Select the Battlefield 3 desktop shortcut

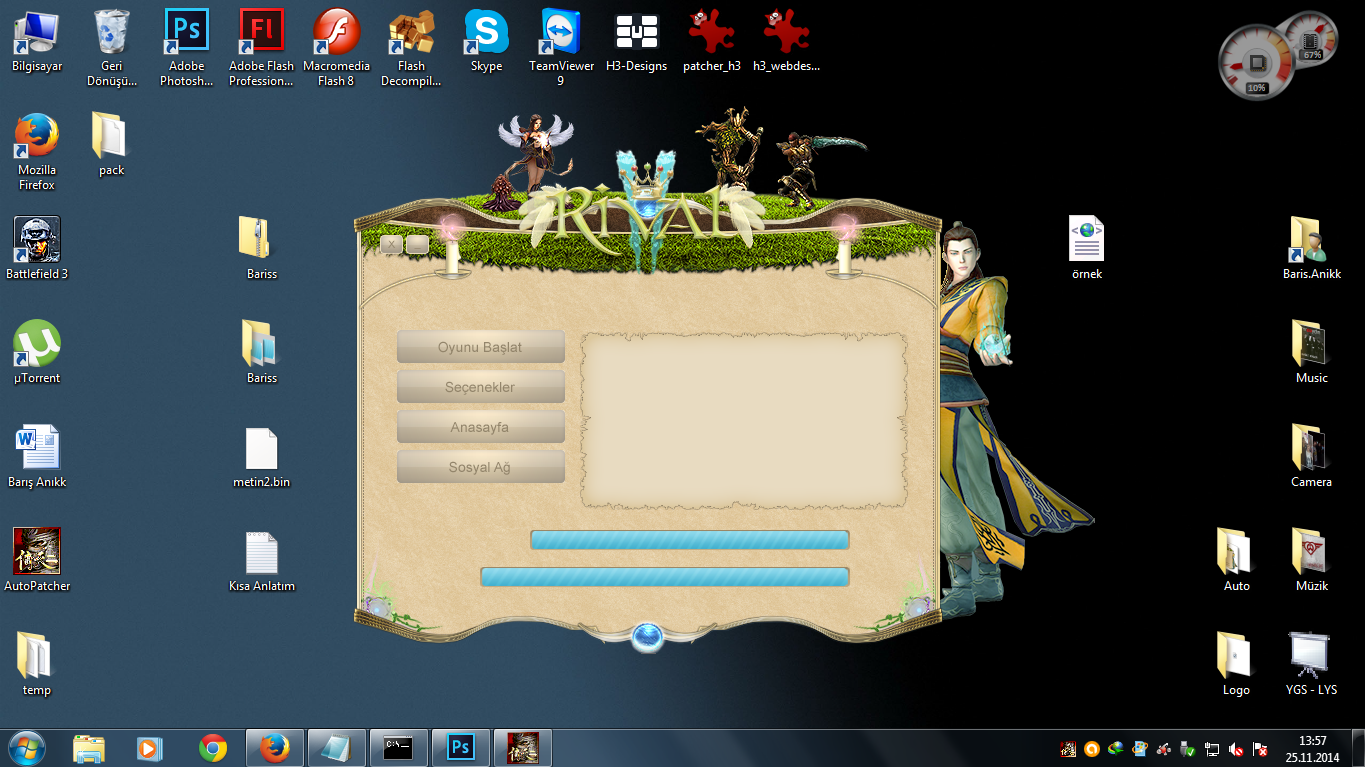coord(37,249)
